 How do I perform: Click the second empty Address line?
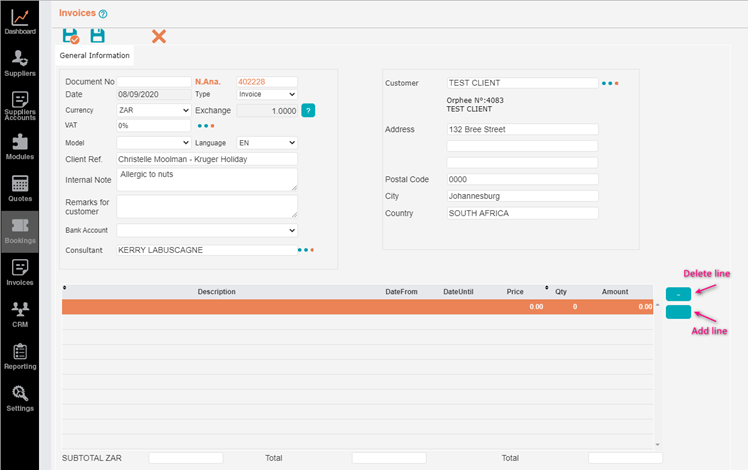[523, 146]
